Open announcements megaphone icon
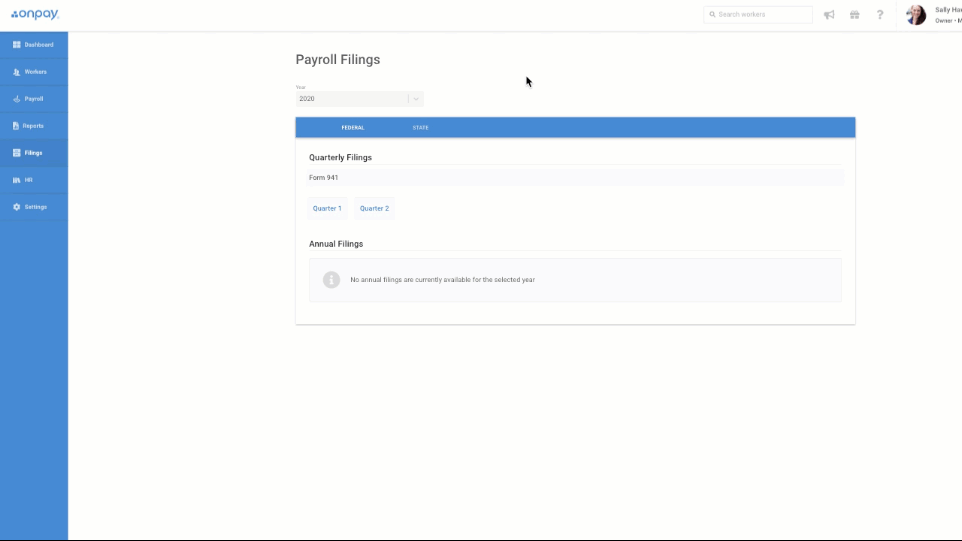 [x=829, y=15]
